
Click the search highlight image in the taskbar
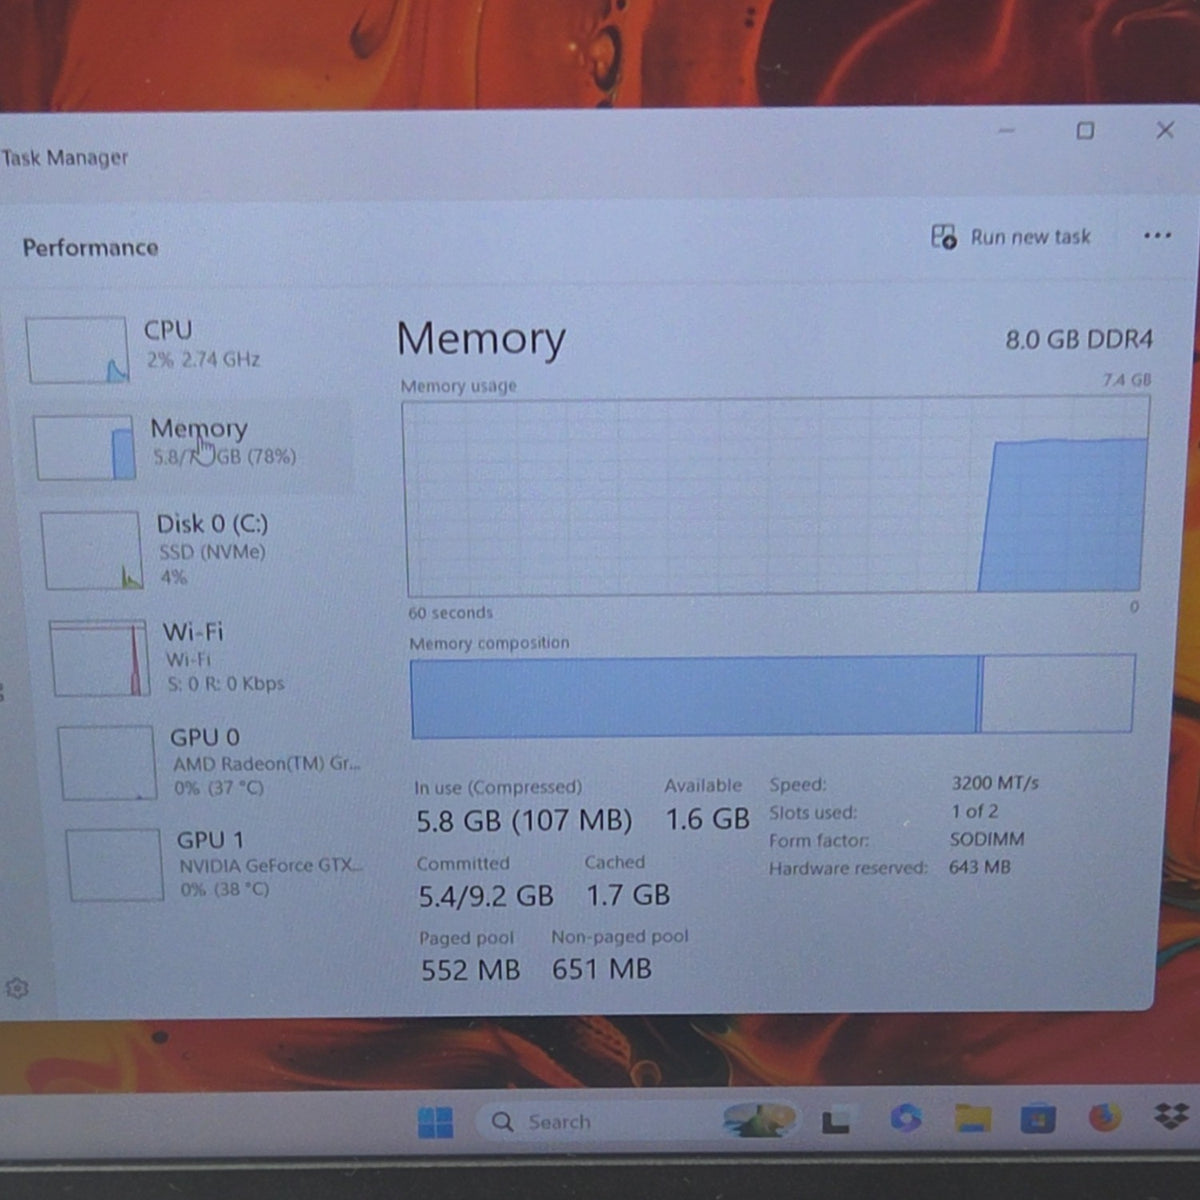pyautogui.click(x=760, y=1120)
